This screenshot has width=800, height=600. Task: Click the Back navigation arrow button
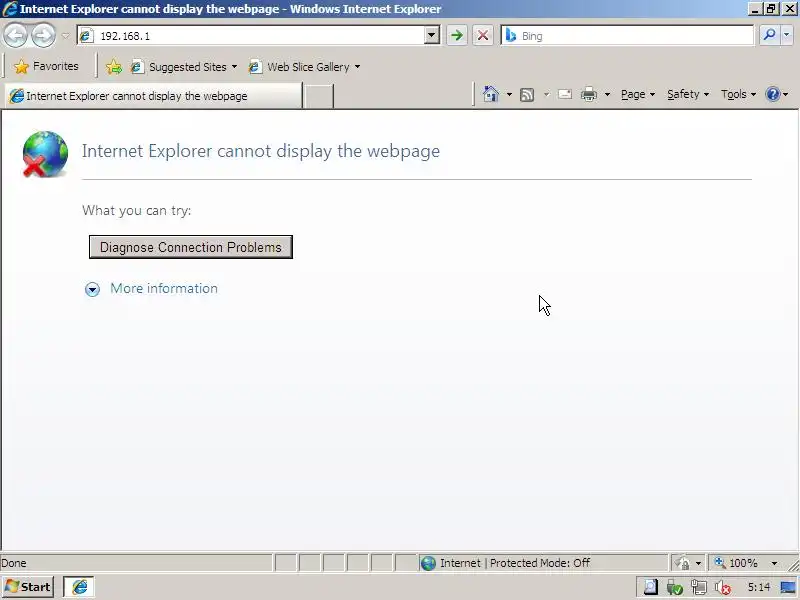(16, 36)
